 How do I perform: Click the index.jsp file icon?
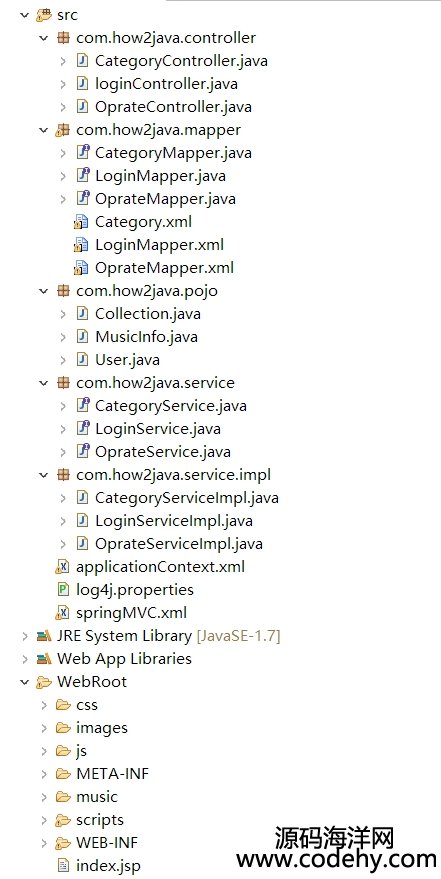63,866
